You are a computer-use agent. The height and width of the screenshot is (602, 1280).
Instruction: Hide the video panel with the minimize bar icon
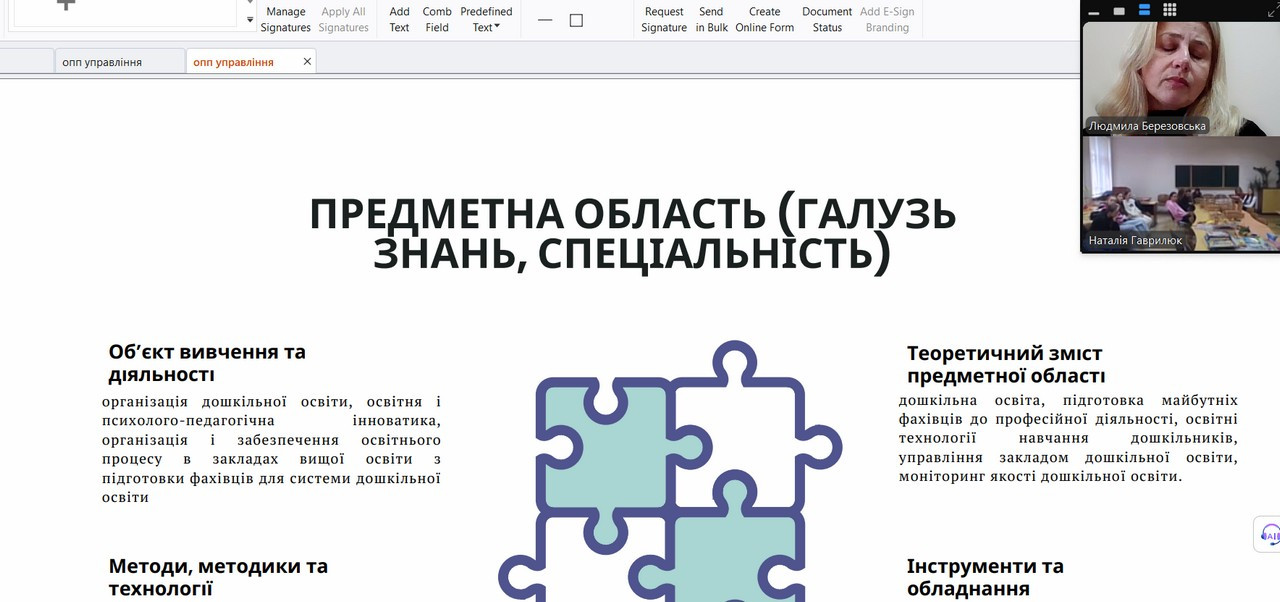pyautogui.click(x=1094, y=11)
